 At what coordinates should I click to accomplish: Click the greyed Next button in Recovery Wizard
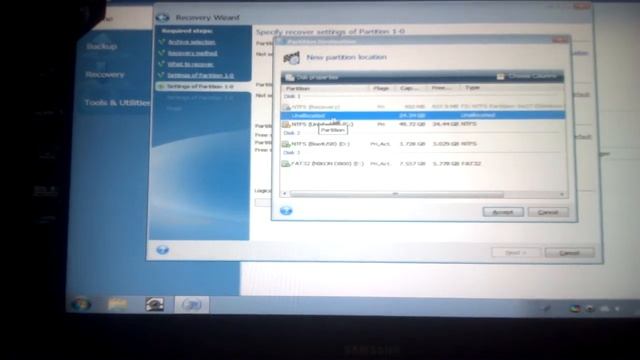tap(516, 253)
